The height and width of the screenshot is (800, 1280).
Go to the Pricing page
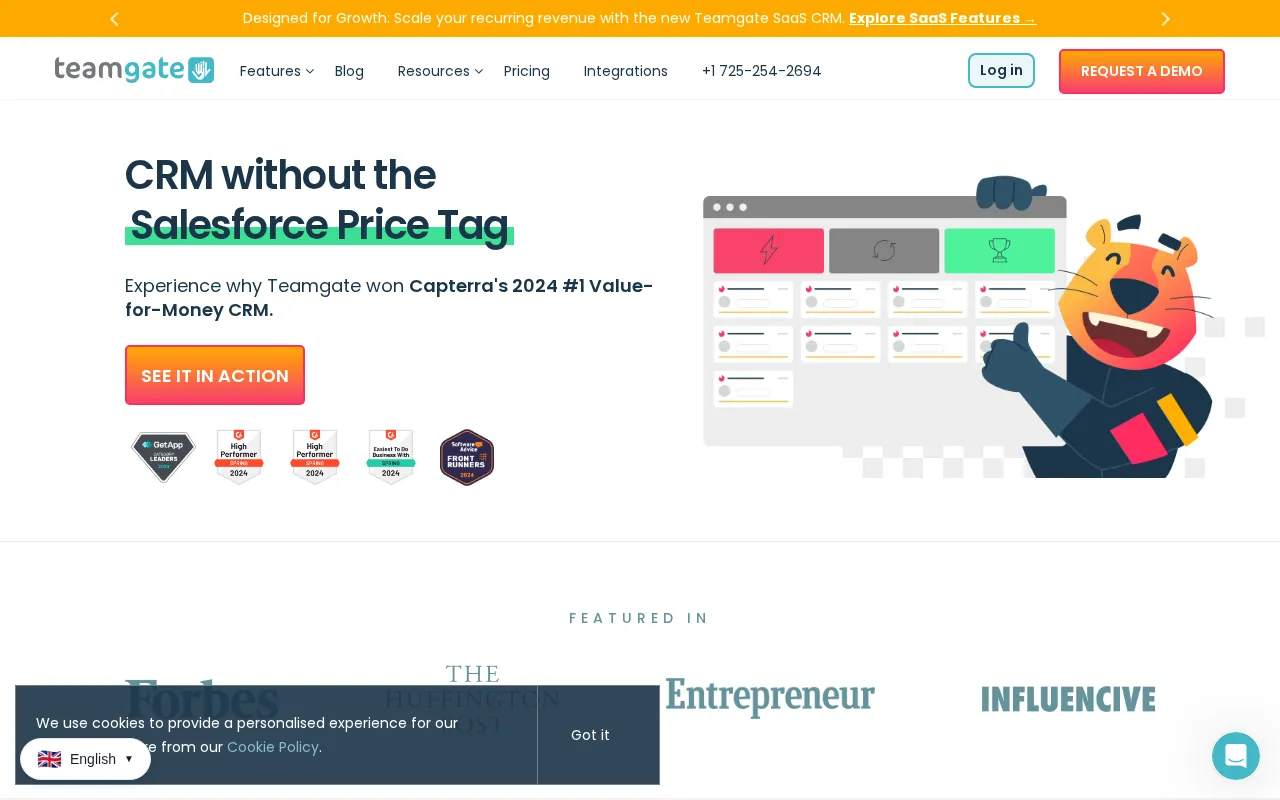527,71
